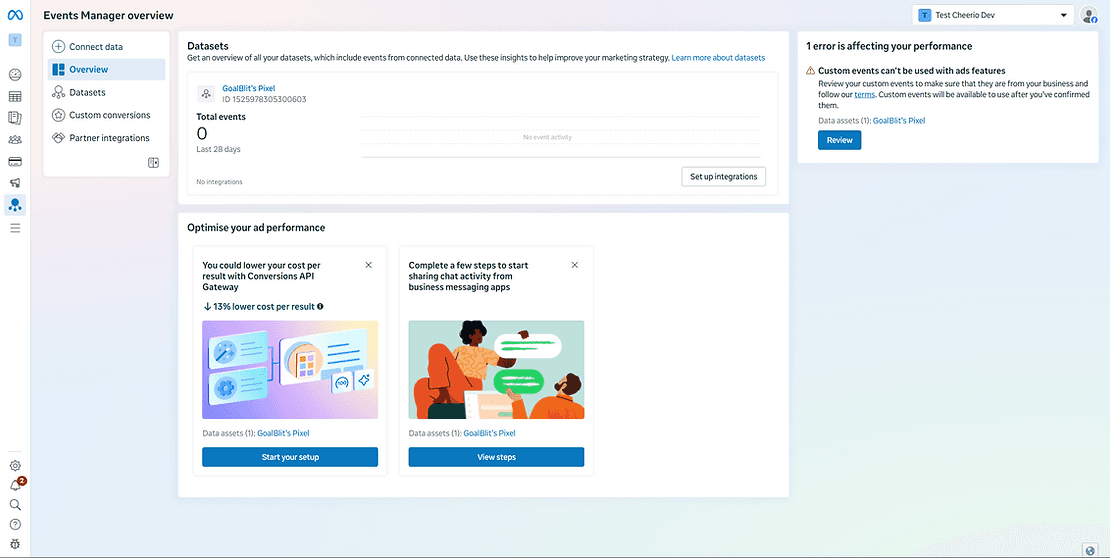Open the Billing card icon
This screenshot has width=1110, height=558.
tap(15, 161)
